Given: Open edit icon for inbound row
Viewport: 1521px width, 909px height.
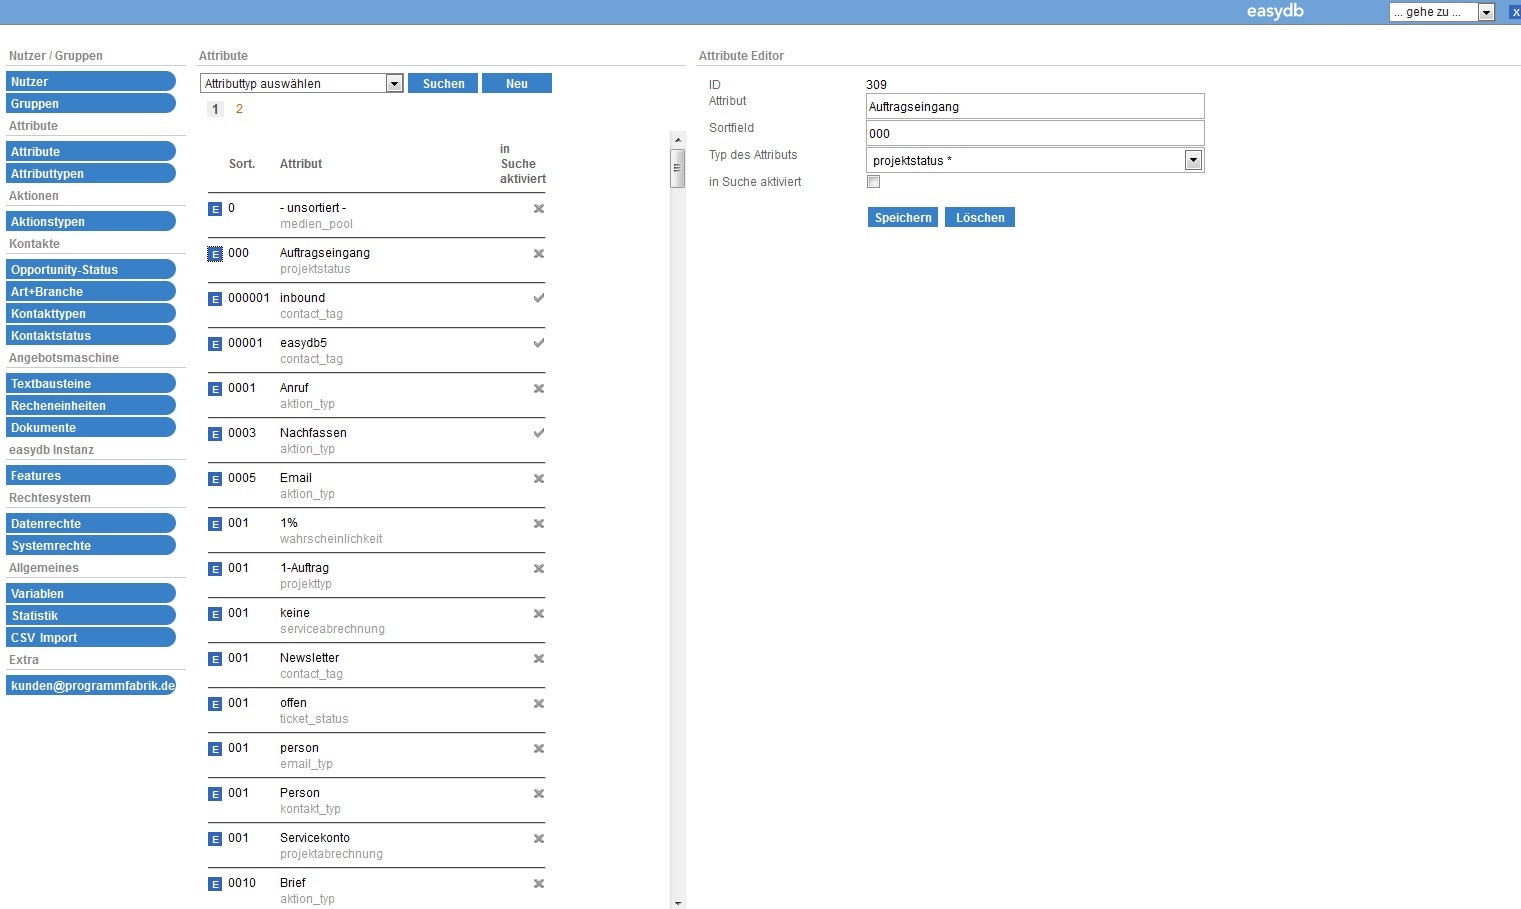Looking at the screenshot, I should tap(215, 299).
